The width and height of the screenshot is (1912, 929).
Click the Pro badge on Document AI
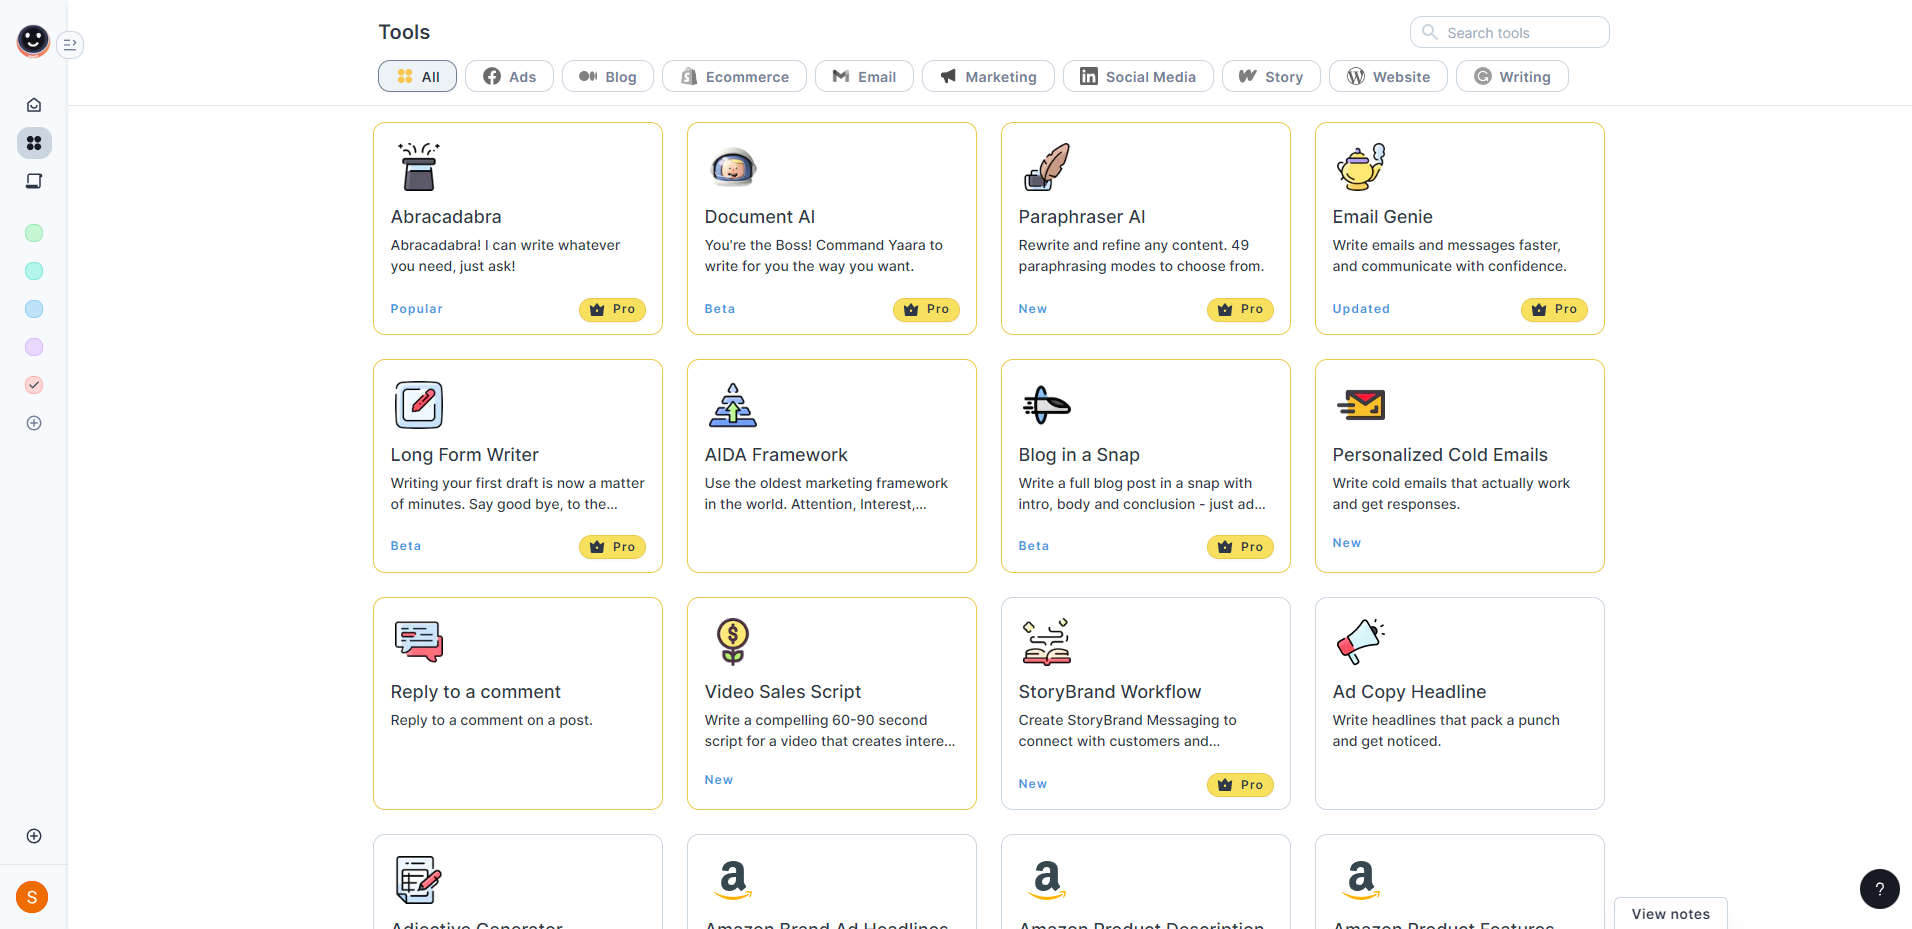926,310
